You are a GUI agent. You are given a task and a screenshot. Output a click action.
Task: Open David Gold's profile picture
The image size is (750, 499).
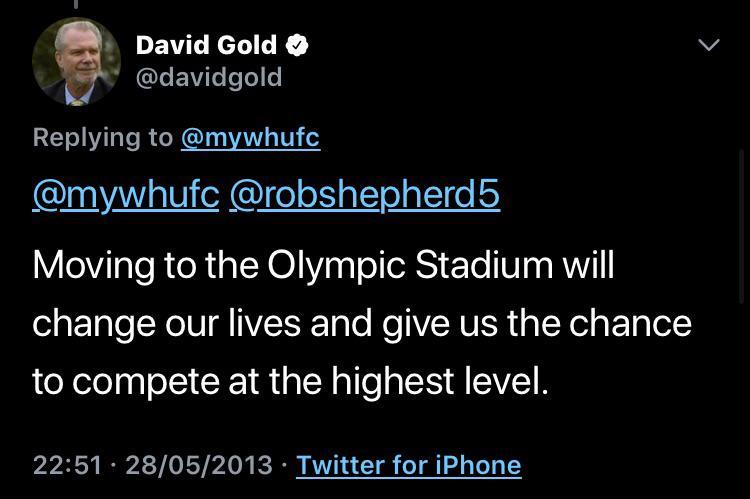[76, 61]
